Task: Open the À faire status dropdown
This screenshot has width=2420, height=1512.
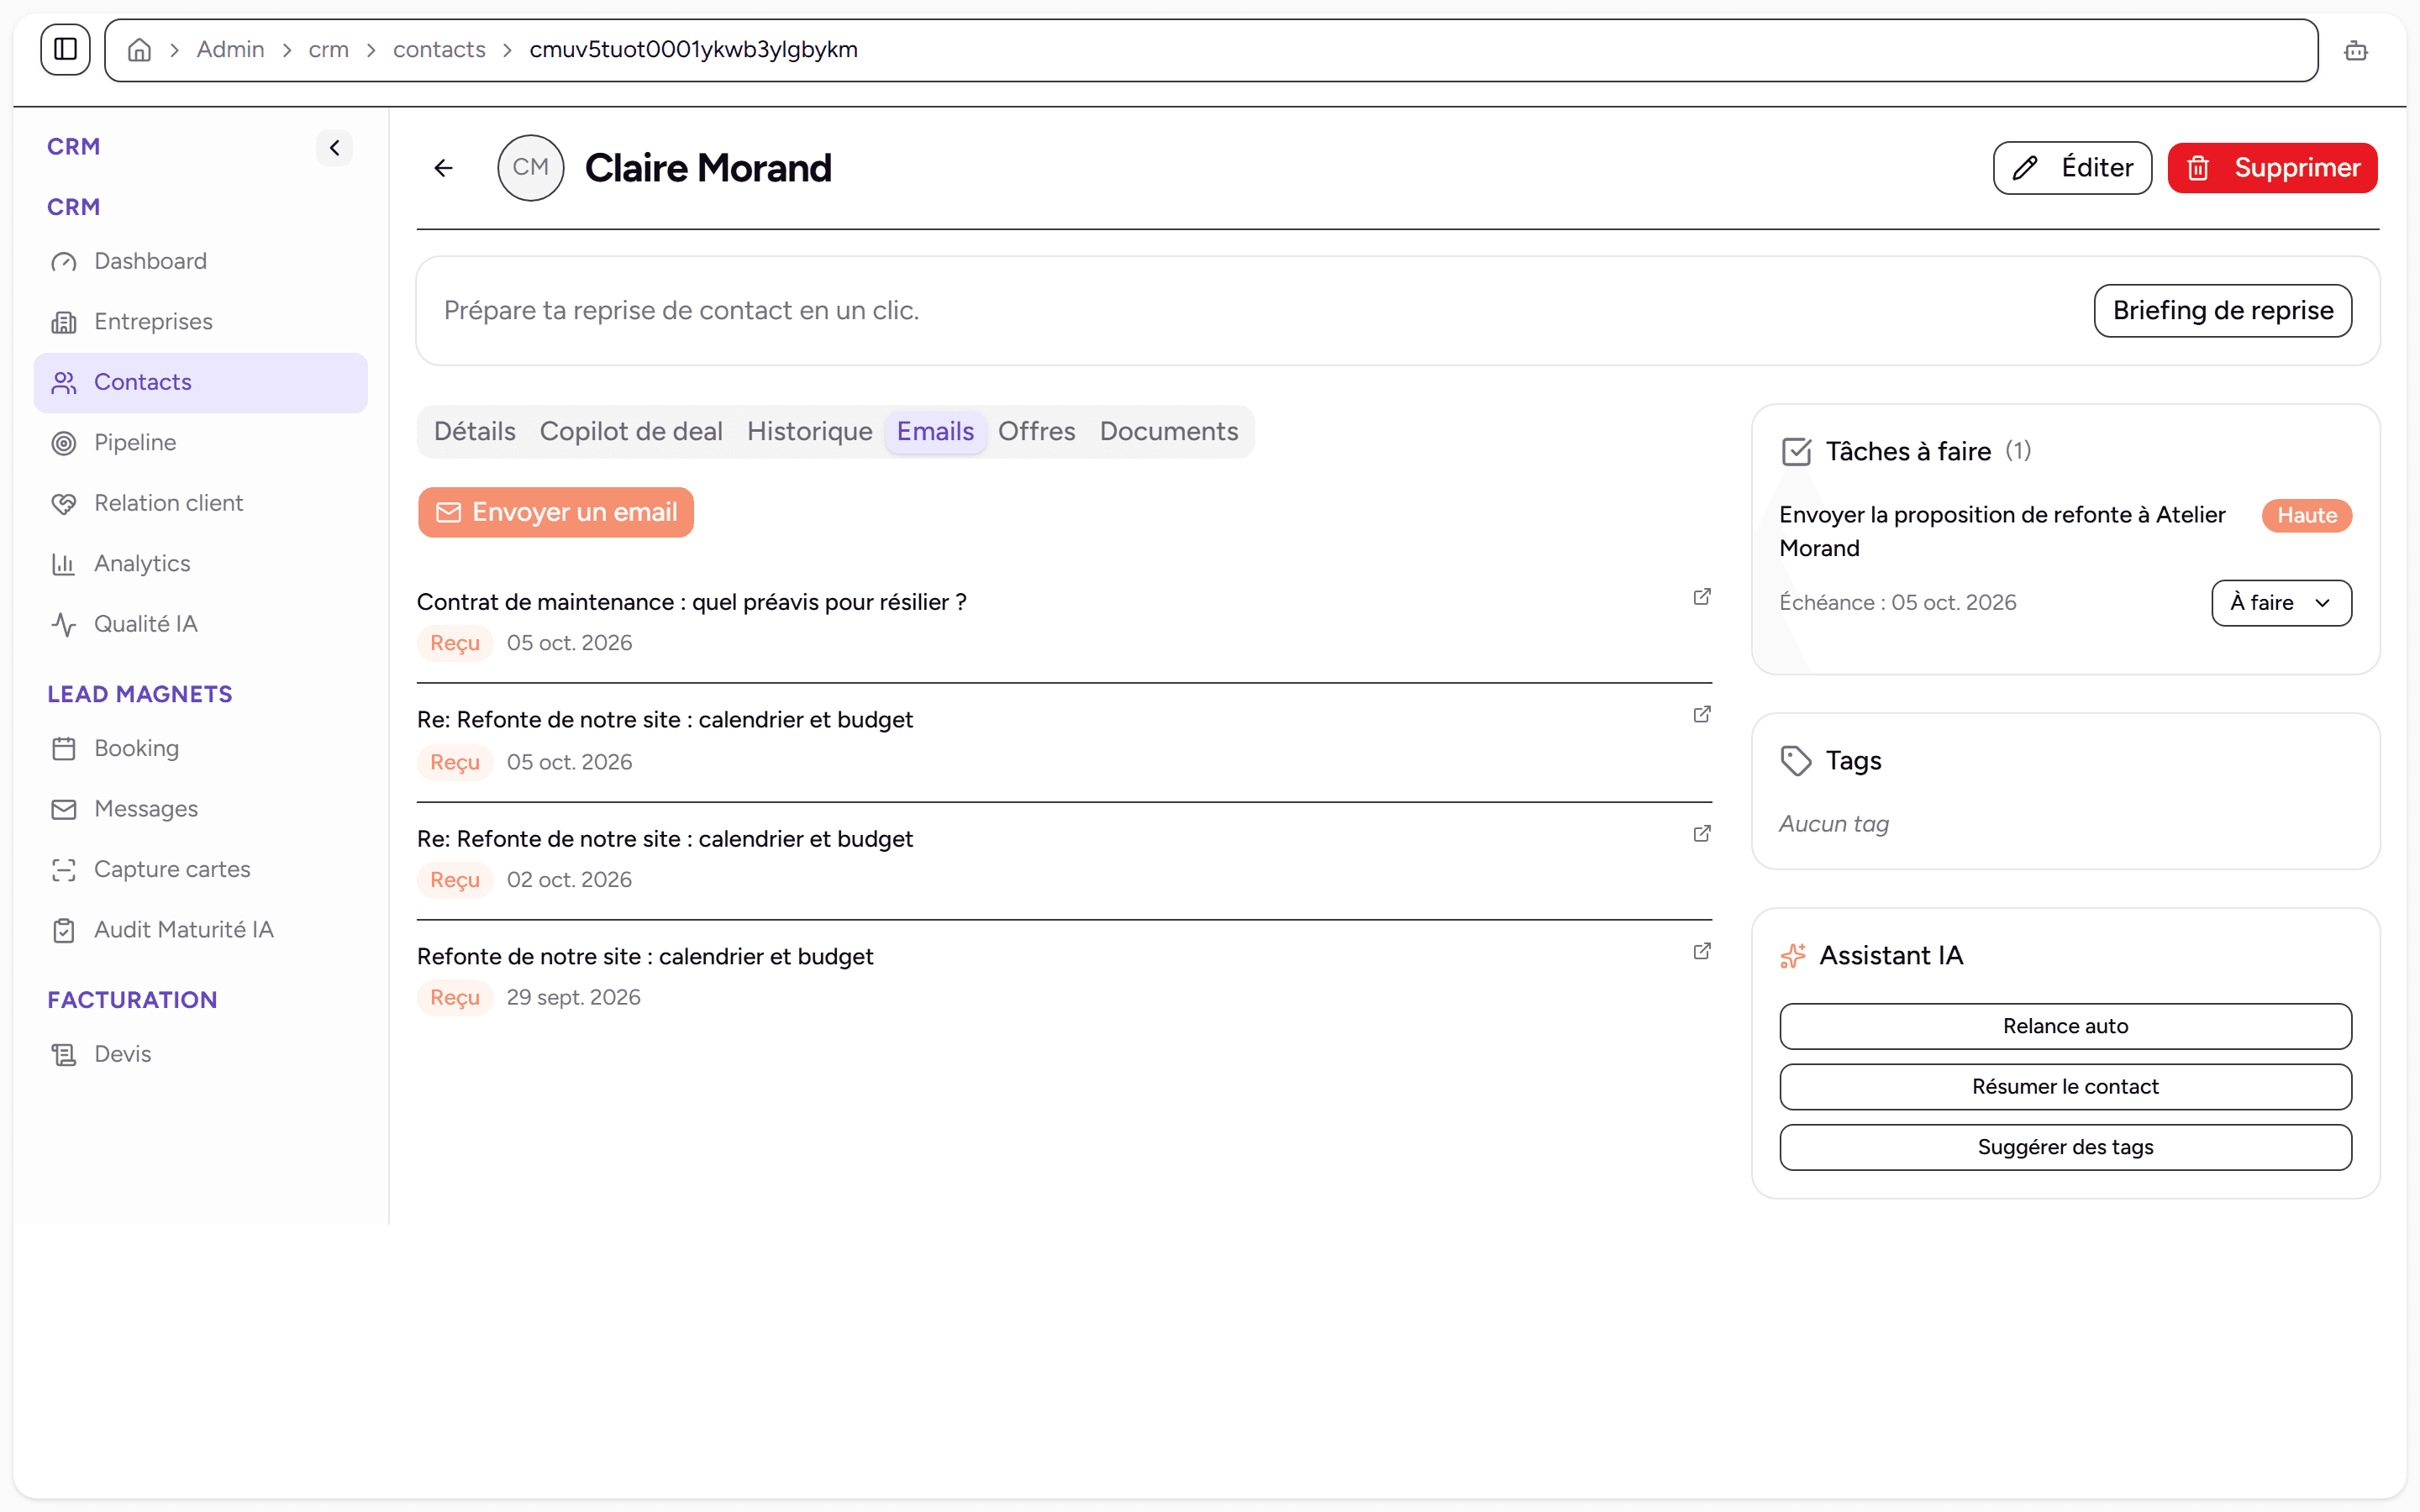Action: 2281,603
